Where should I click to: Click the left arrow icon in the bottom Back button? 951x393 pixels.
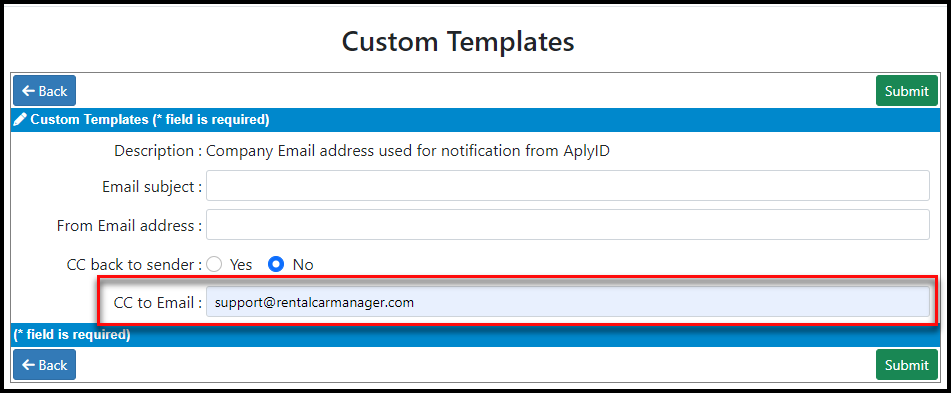click(29, 364)
